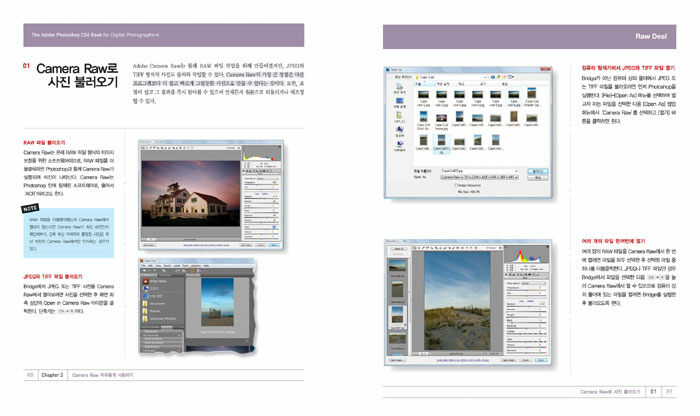Click the new folder icon in Open dialog
The image size is (700, 416).
click(x=504, y=77)
